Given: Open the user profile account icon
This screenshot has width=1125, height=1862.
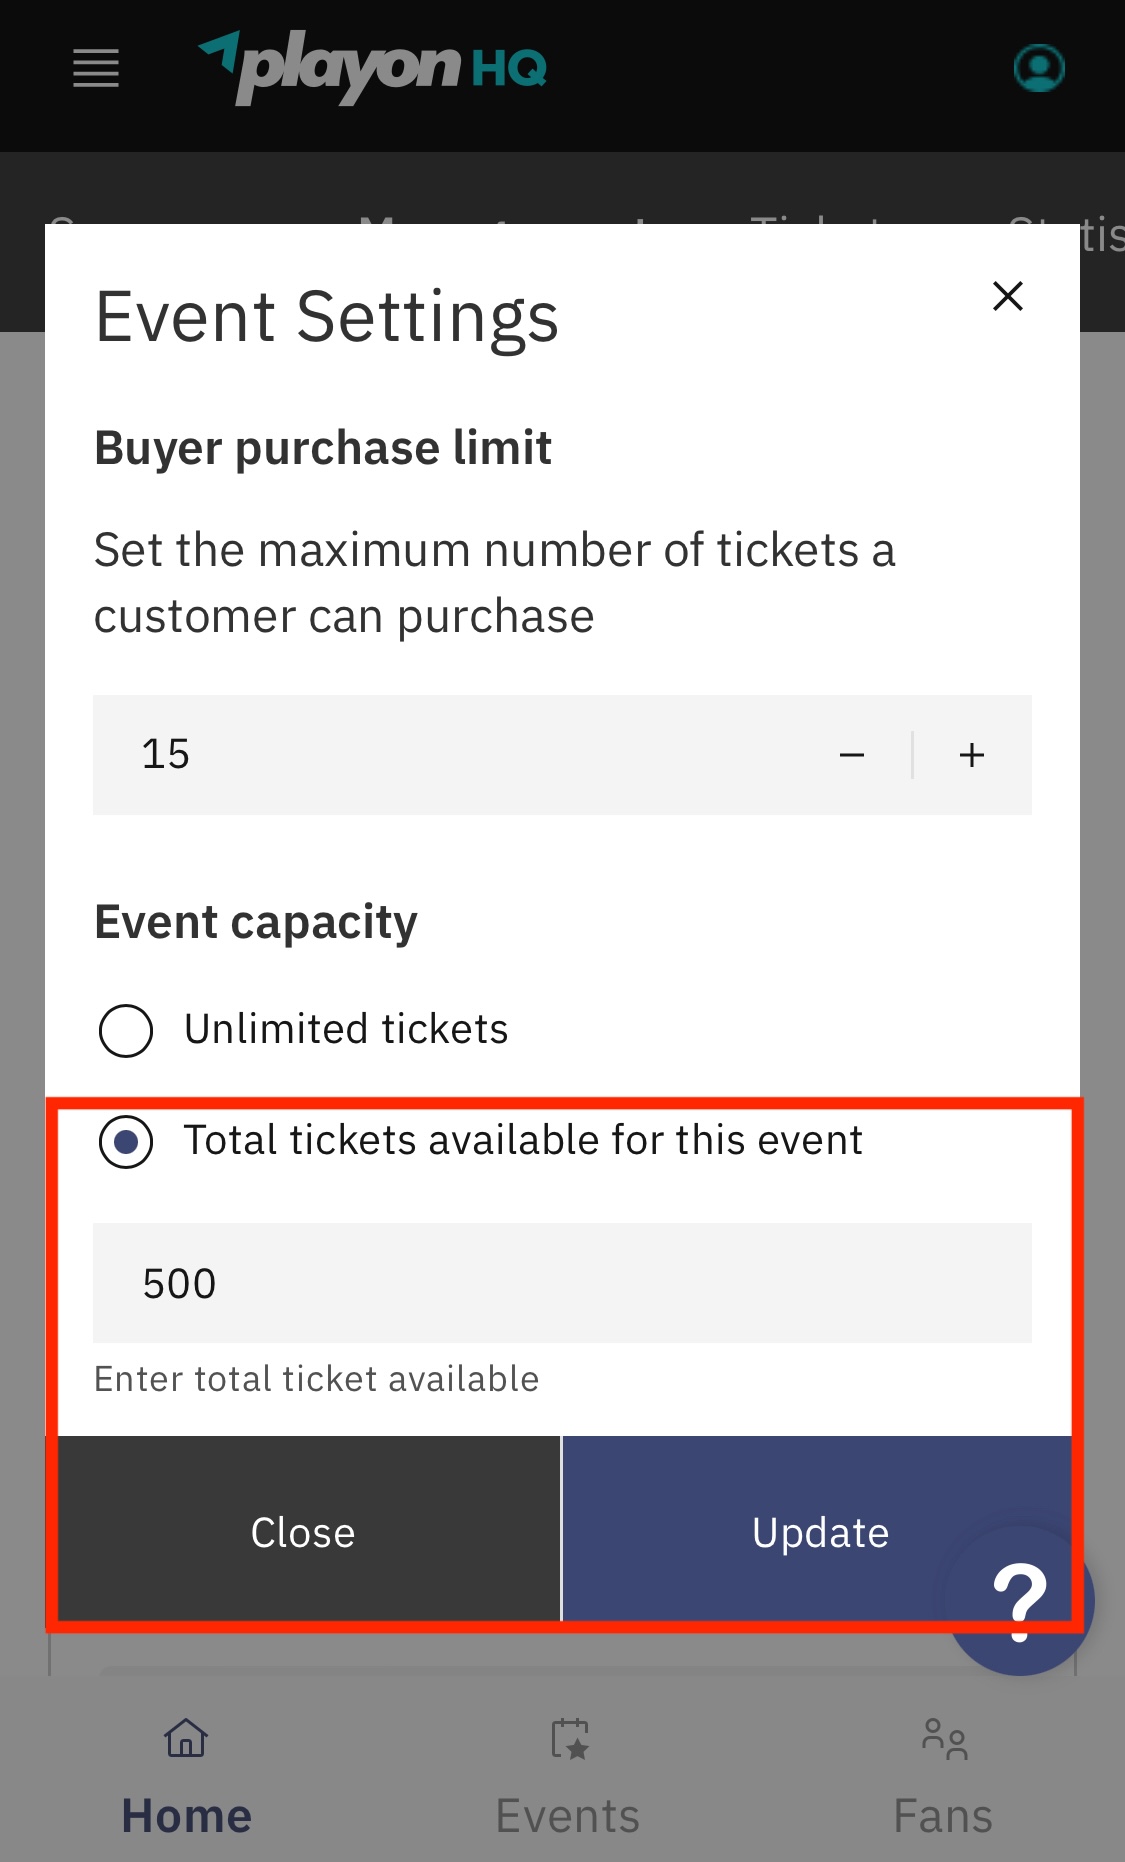Looking at the screenshot, I should 1038,68.
